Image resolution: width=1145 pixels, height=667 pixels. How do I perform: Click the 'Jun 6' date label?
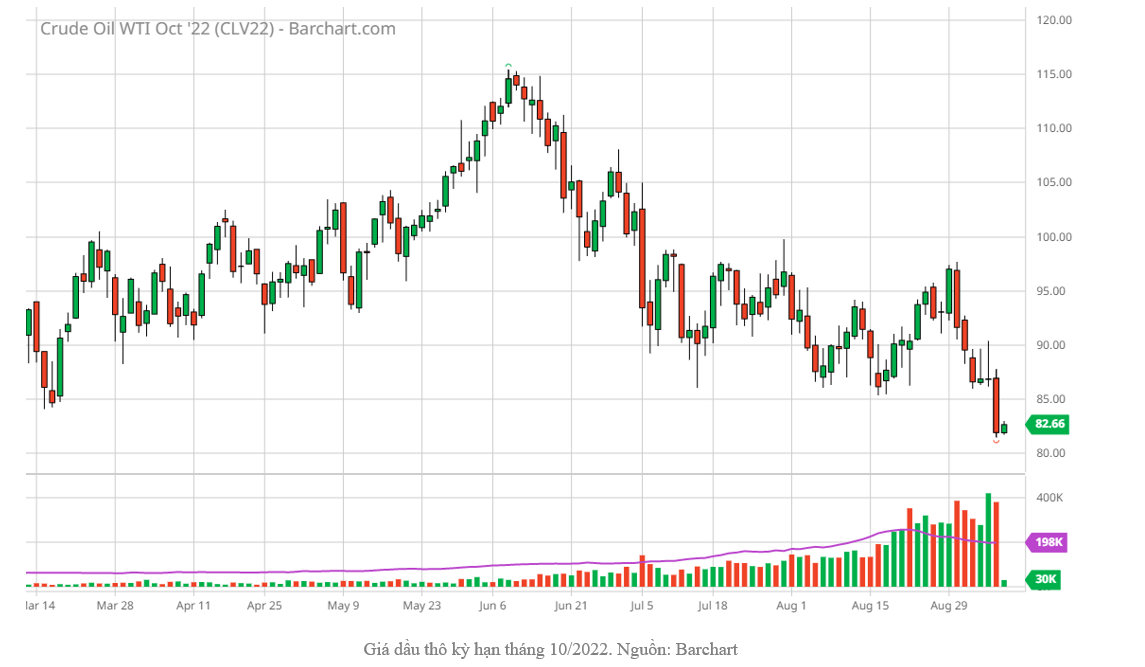[493, 605]
